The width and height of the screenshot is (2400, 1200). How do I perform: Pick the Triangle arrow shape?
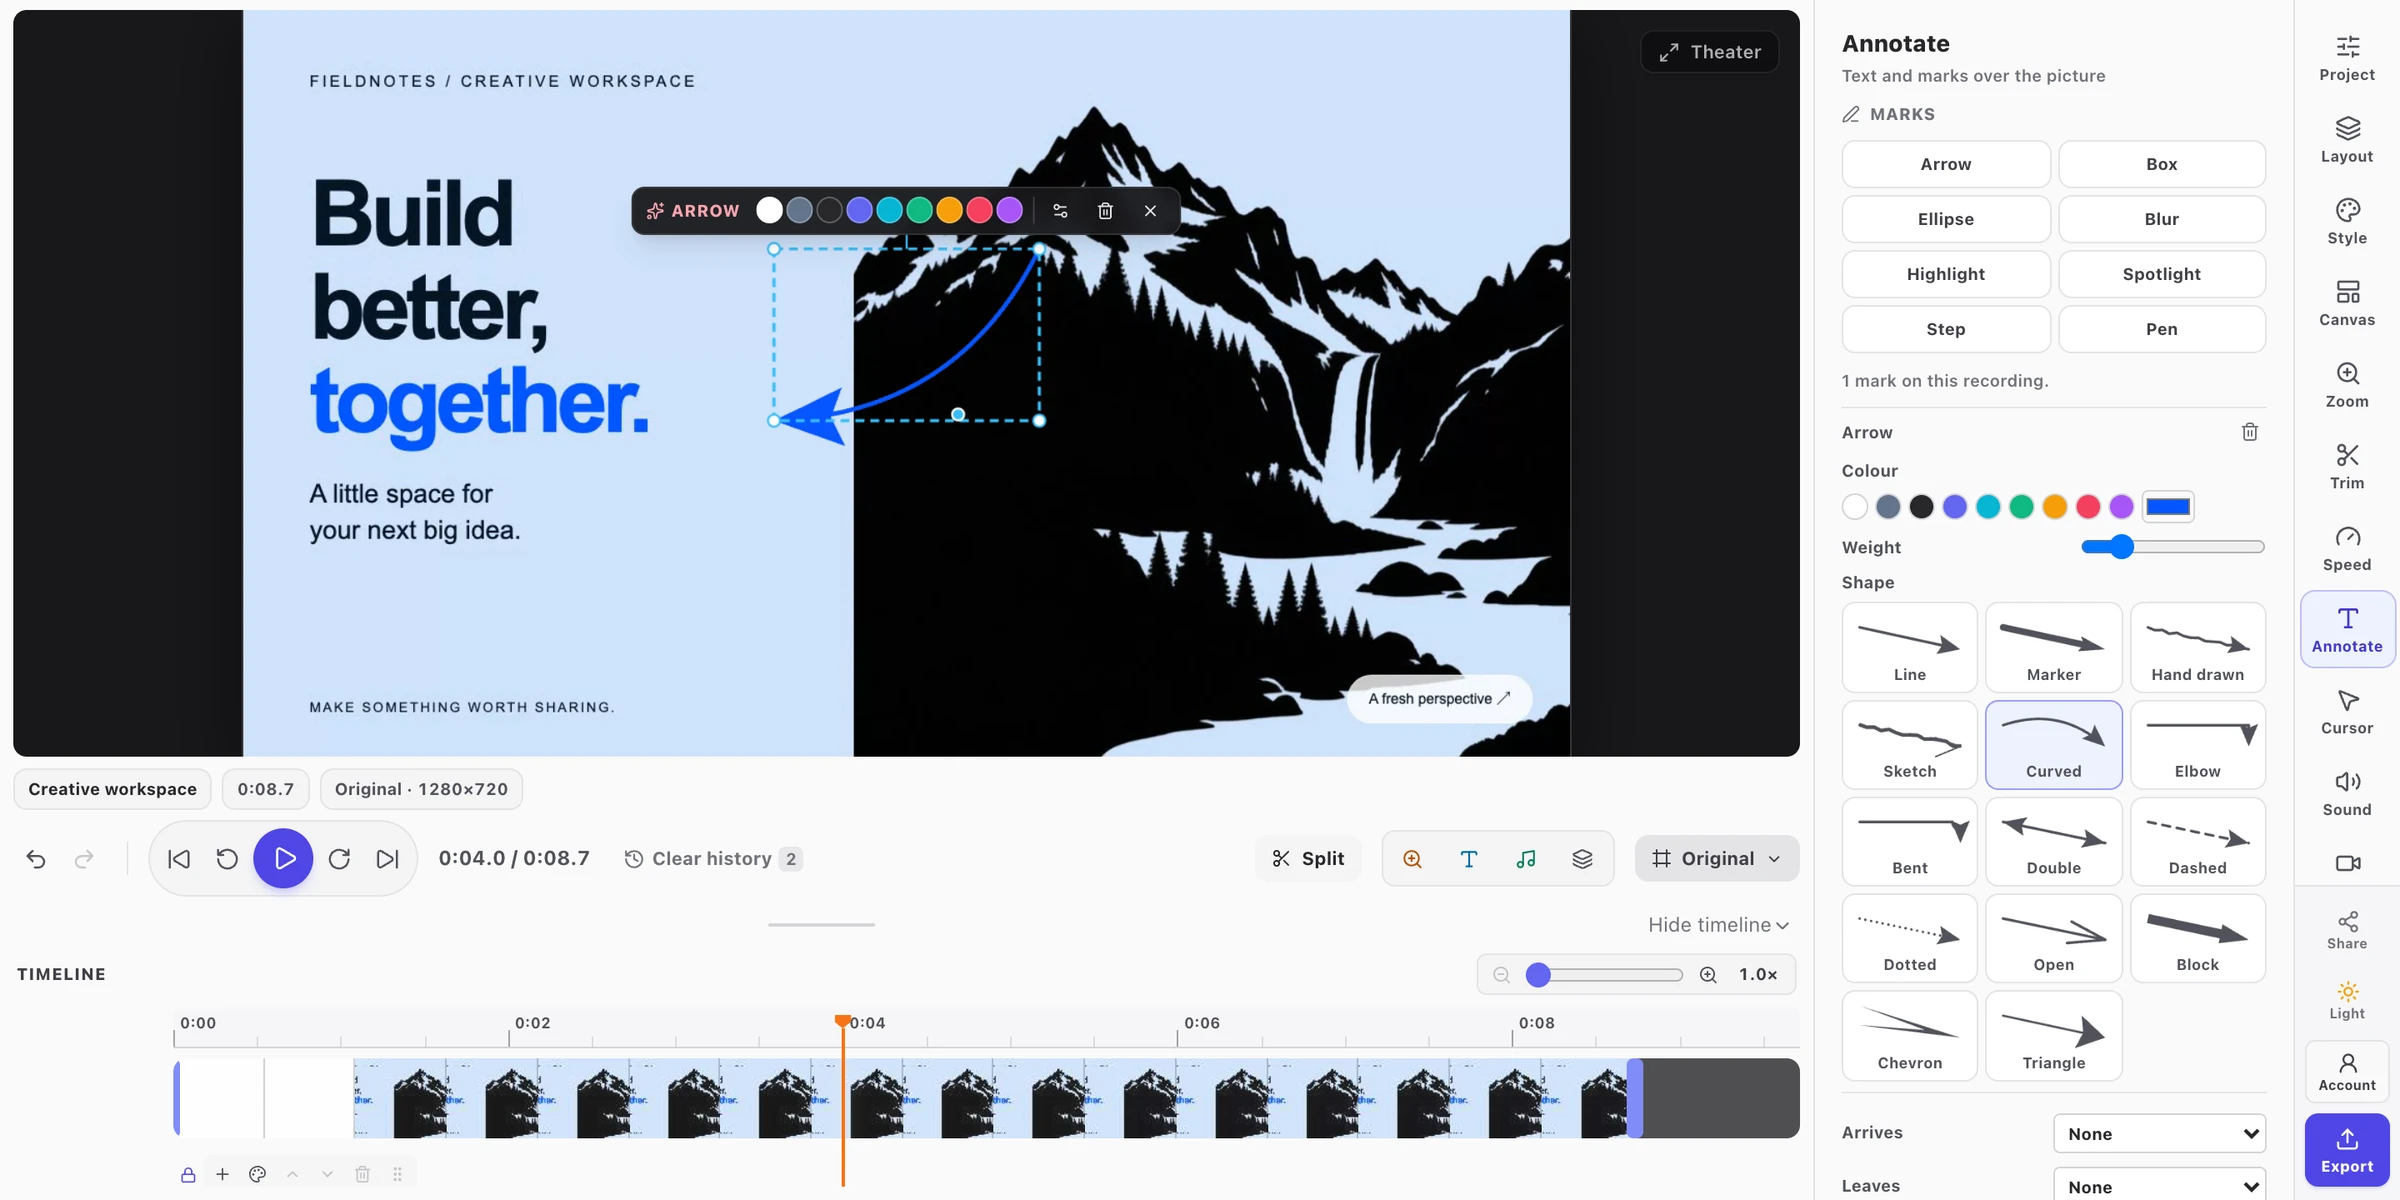coord(2053,1036)
